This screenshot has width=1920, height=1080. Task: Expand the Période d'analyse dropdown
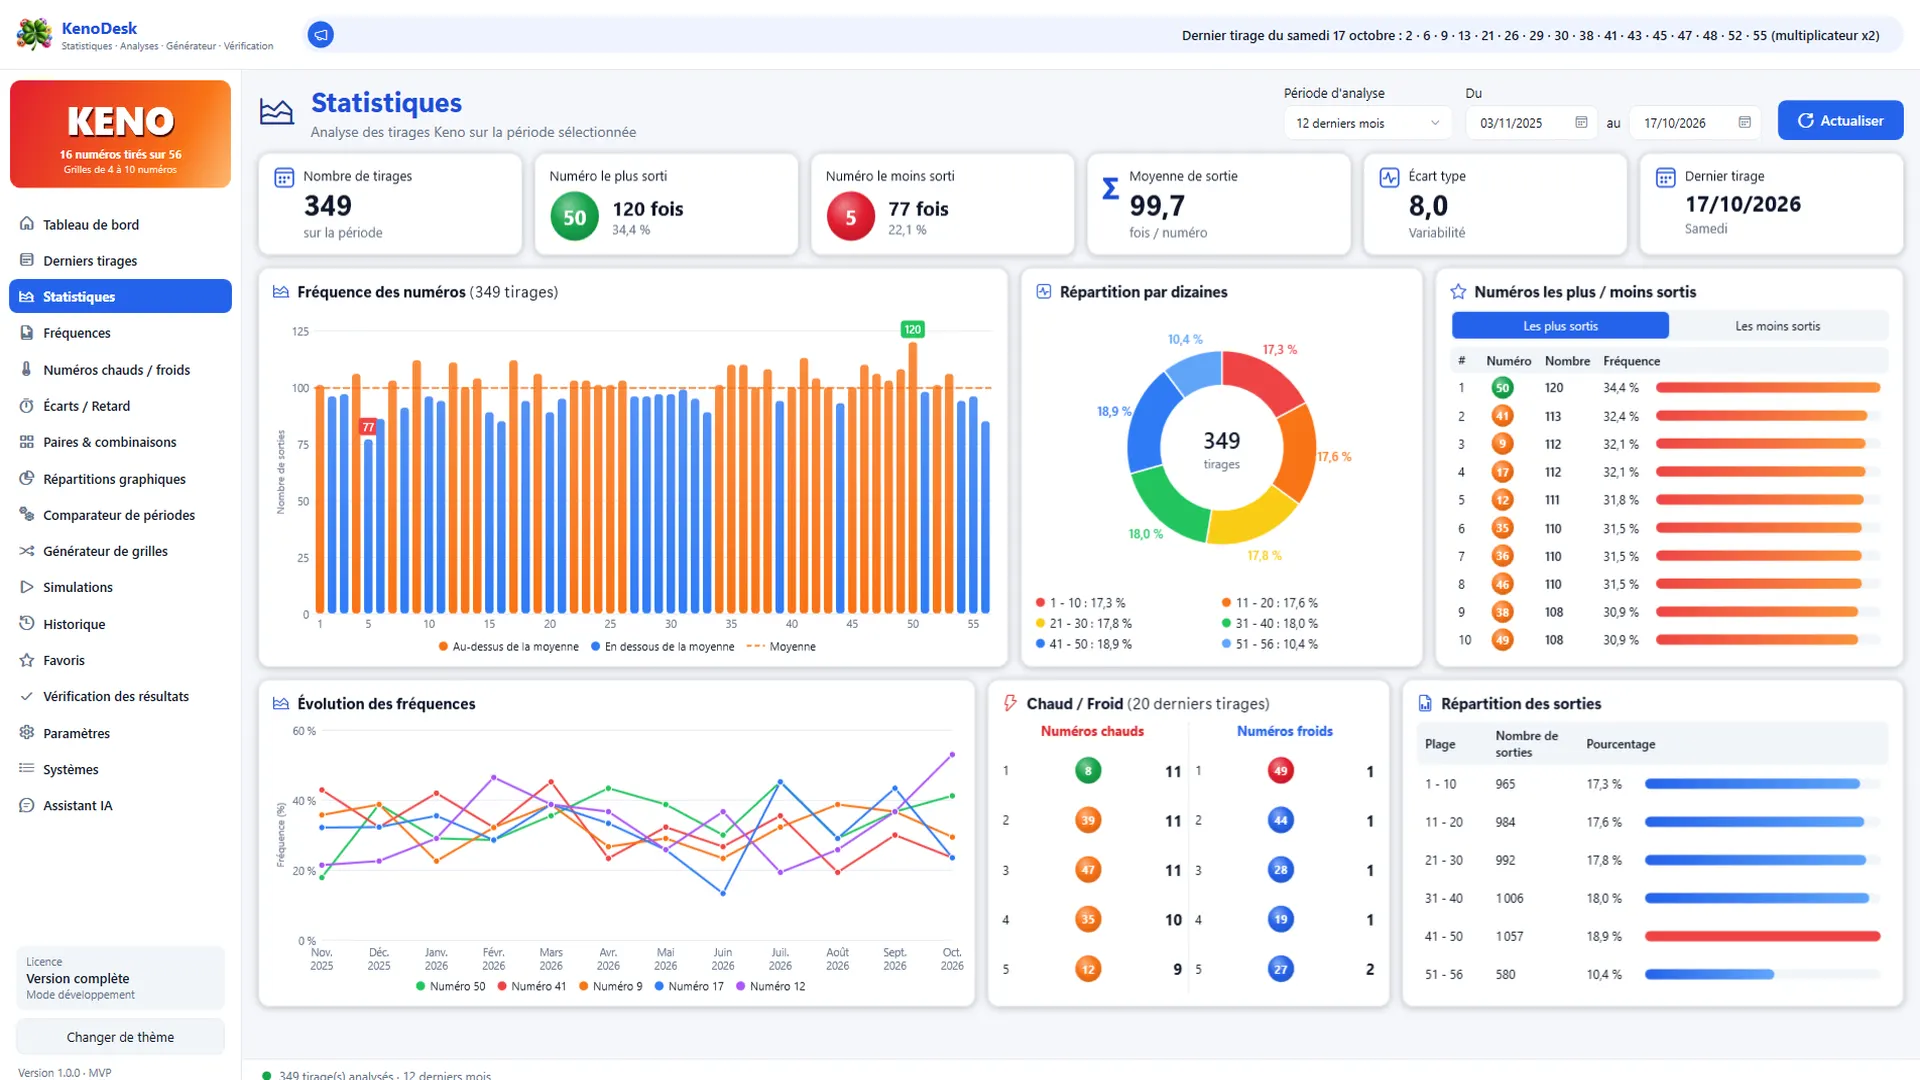tap(1367, 123)
